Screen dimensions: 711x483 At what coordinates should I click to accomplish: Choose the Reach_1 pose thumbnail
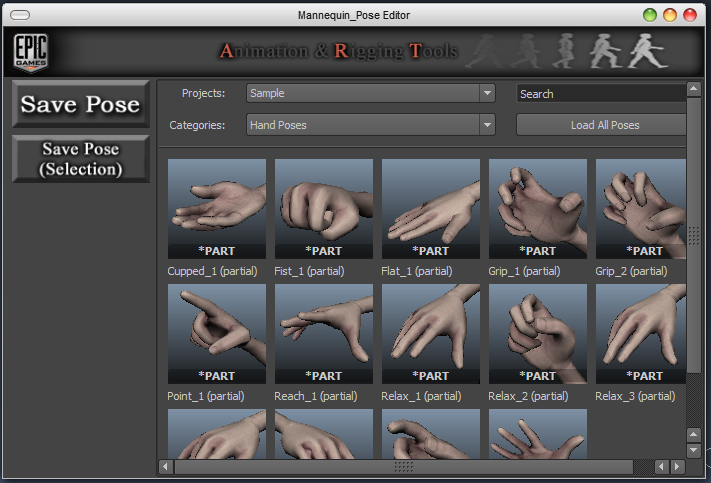tap(324, 334)
